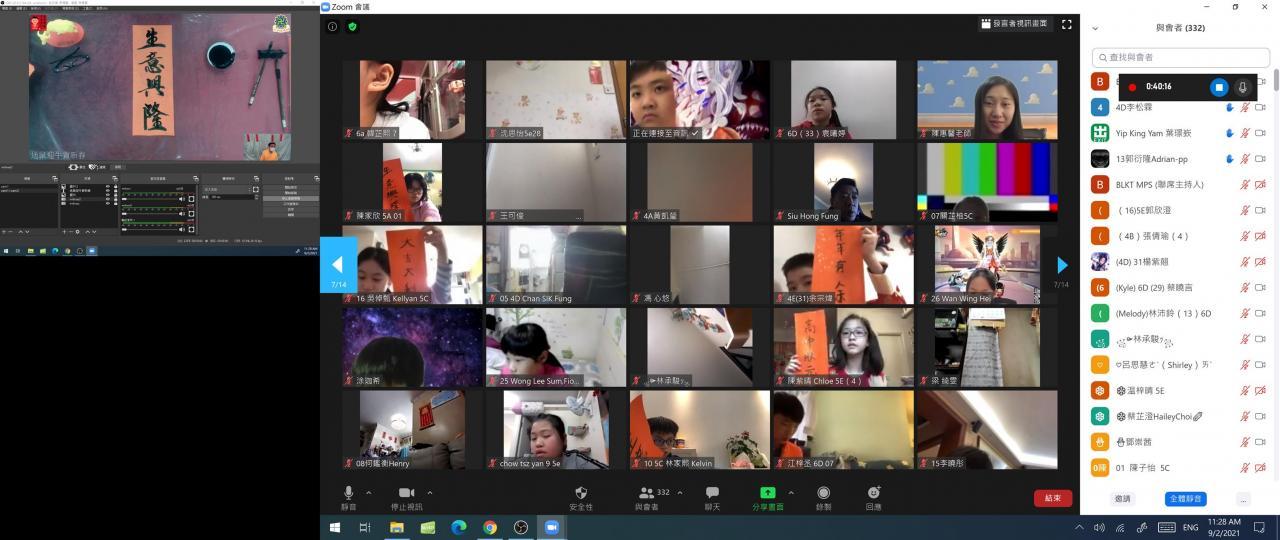
Task: Open the participants panel more options (...)
Action: point(1243,498)
